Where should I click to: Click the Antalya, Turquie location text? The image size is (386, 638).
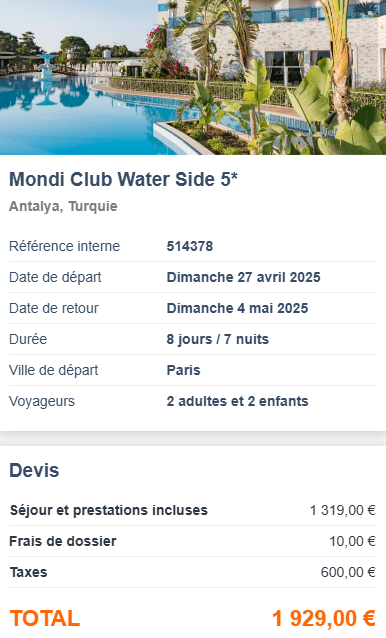tap(63, 206)
